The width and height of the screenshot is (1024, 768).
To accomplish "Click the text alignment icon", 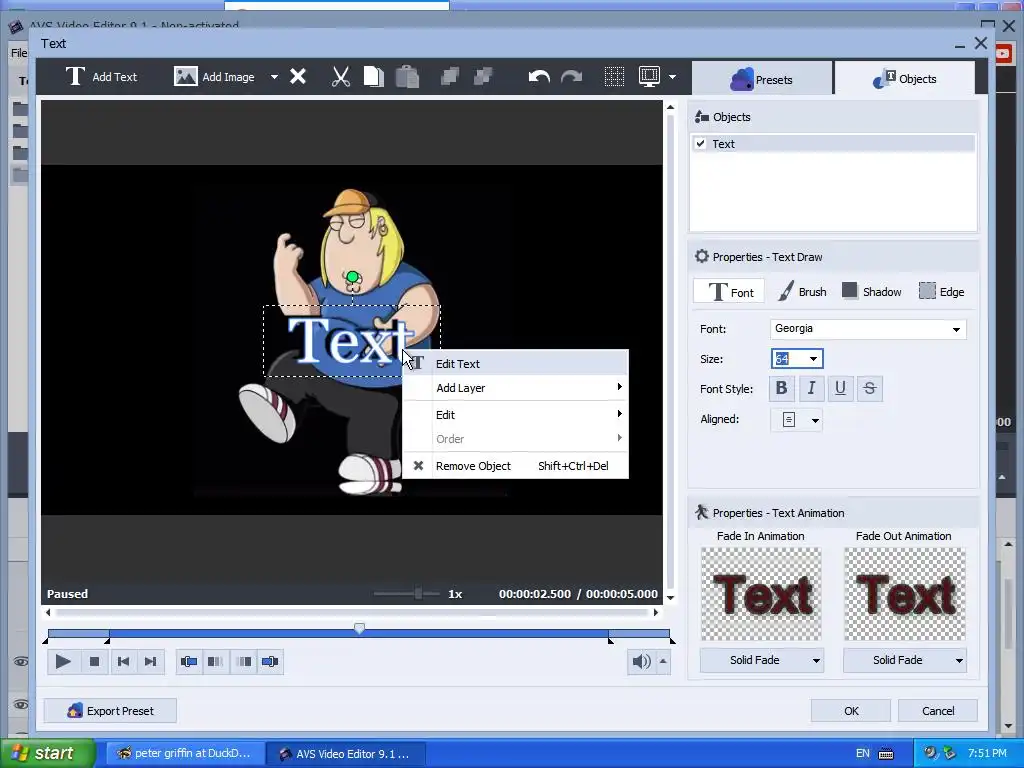I will [x=788, y=419].
